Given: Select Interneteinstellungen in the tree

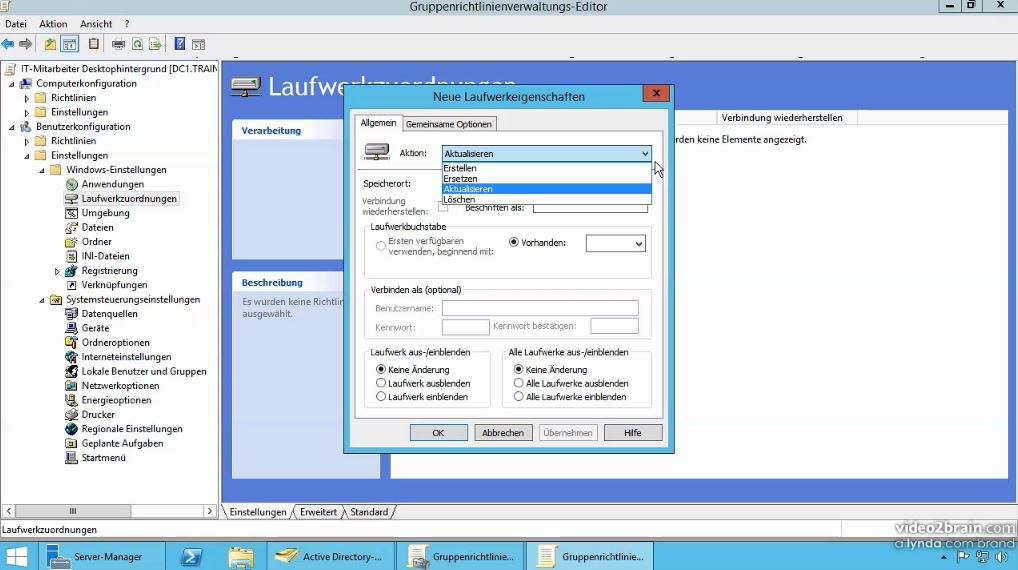Looking at the screenshot, I should 126,356.
